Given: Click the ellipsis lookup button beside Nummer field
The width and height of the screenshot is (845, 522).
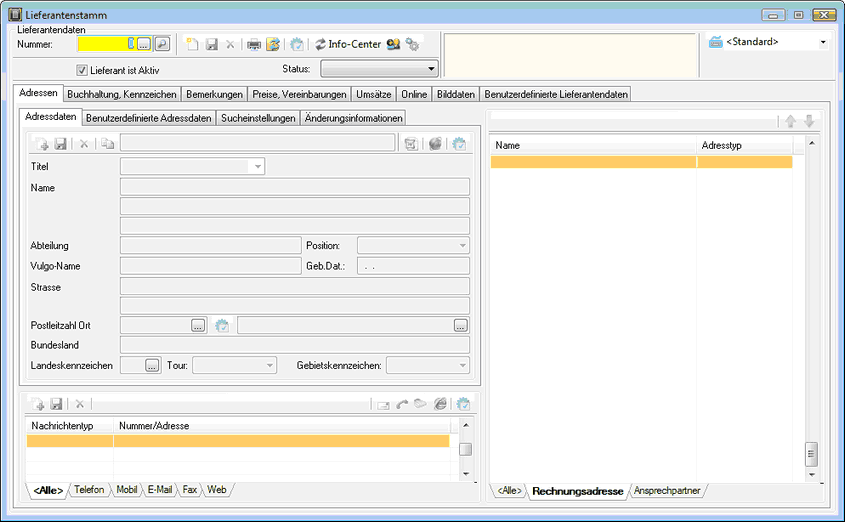Looking at the screenshot, I should pyautogui.click(x=144, y=44).
